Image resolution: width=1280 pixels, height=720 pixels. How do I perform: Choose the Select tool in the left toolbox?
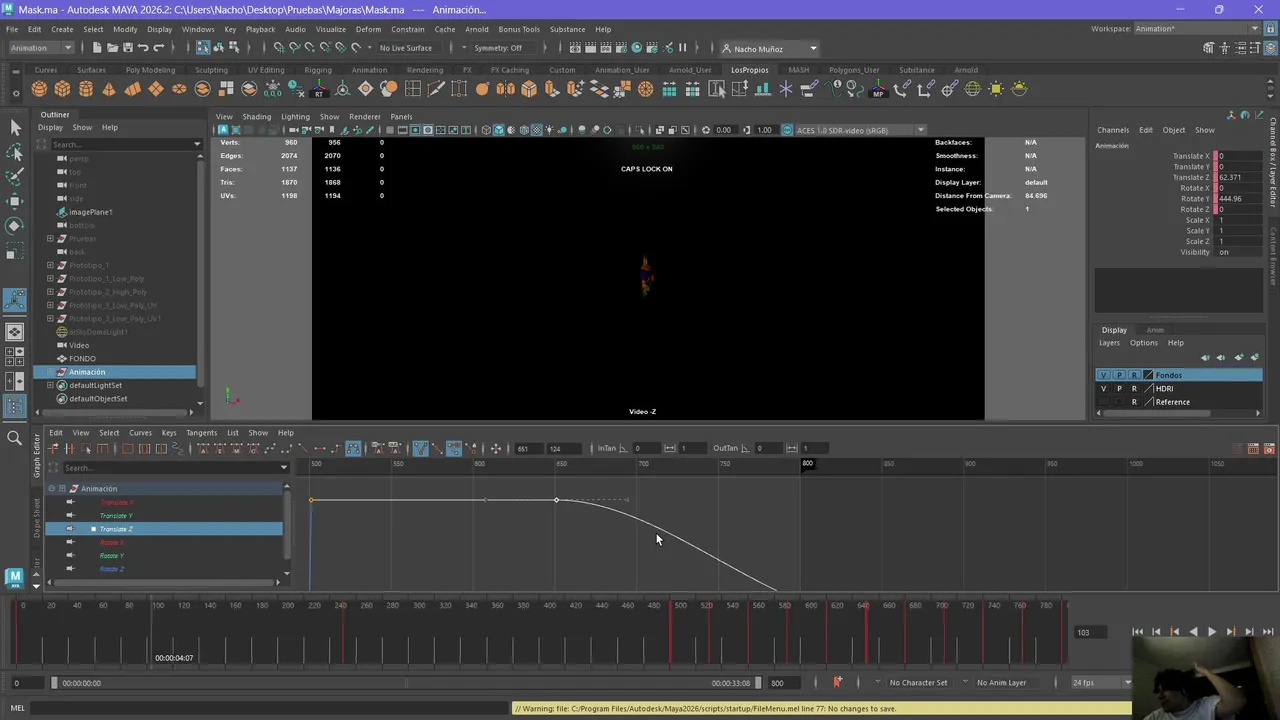15,127
